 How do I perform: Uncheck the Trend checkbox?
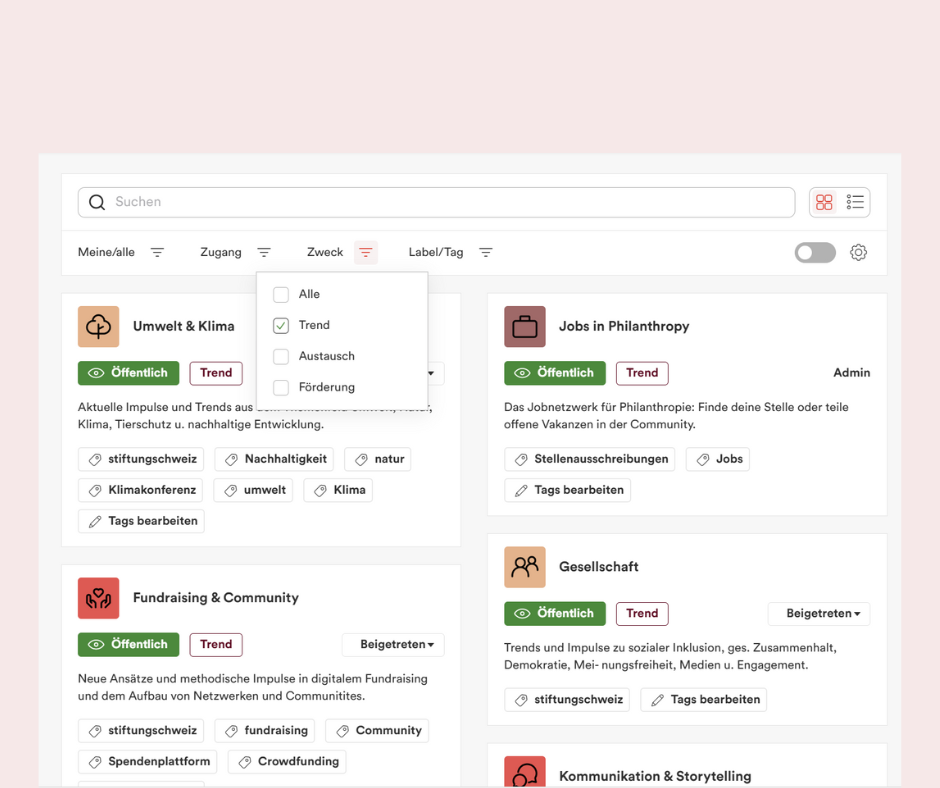281,325
